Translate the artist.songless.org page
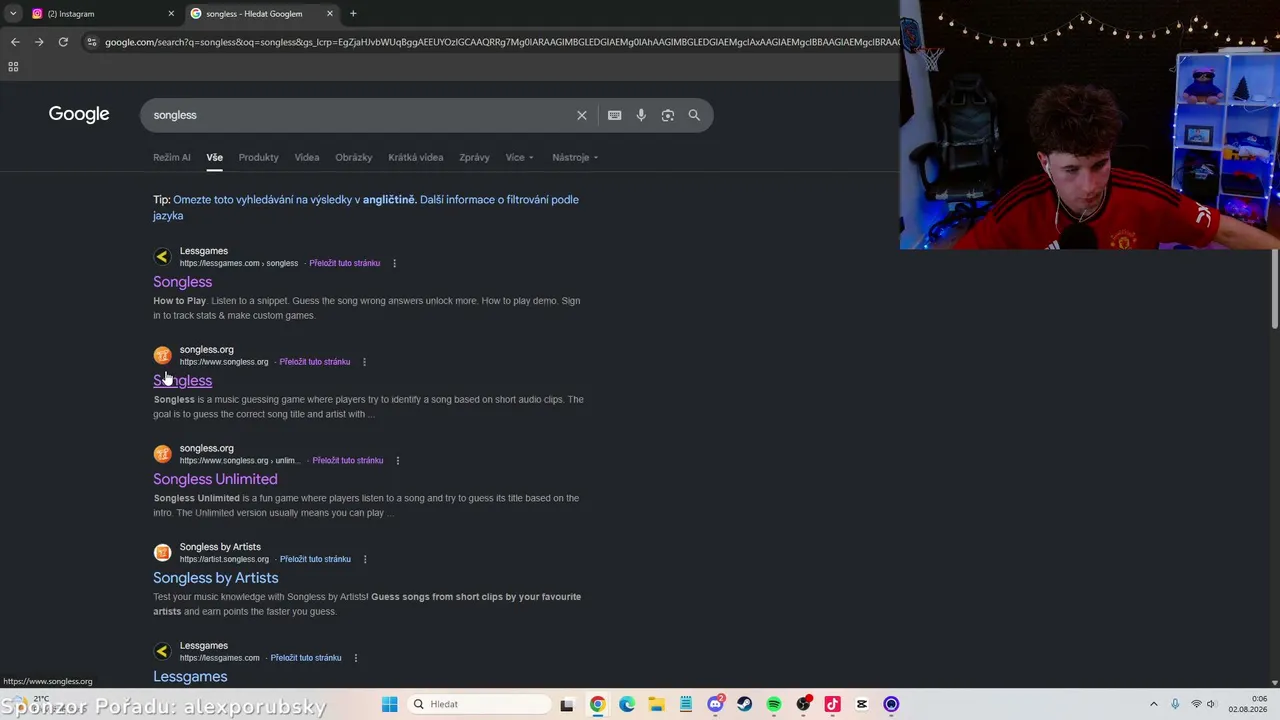 pos(315,559)
